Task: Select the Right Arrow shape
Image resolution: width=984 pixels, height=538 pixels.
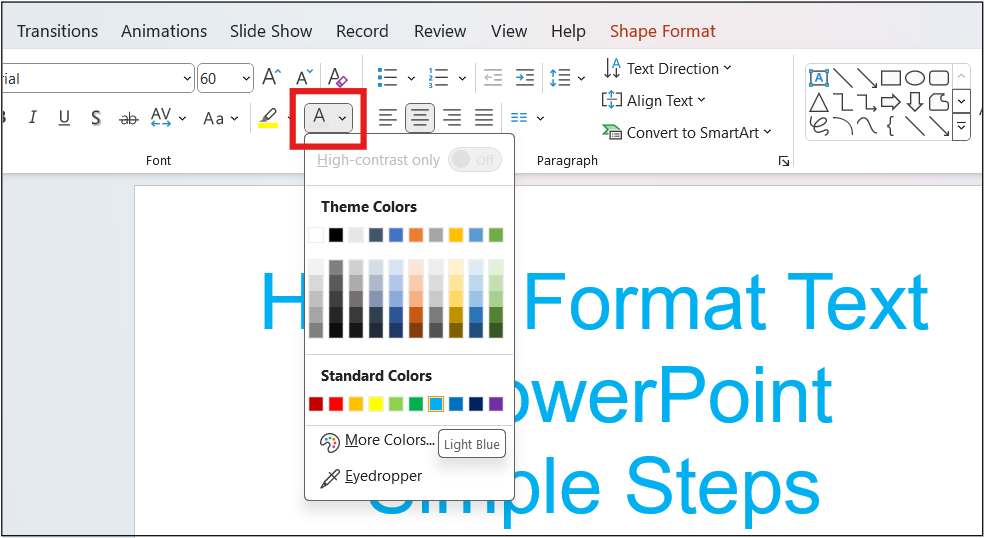Action: (890, 102)
